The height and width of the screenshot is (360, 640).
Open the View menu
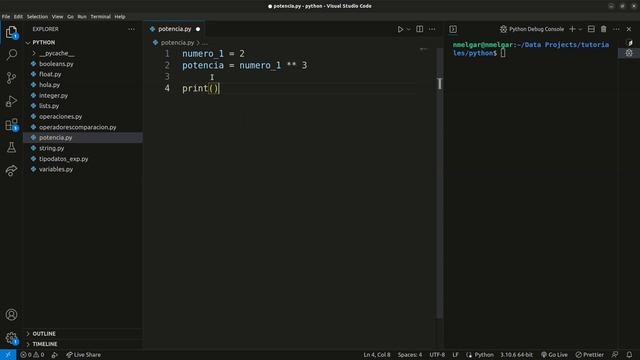[x=57, y=17]
